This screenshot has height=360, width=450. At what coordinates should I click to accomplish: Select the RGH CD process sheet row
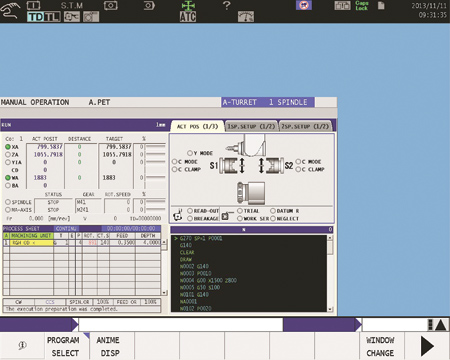coord(82,243)
